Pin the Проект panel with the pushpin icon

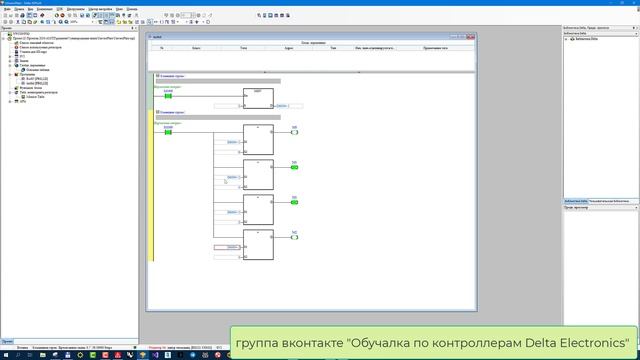[x=132, y=28]
